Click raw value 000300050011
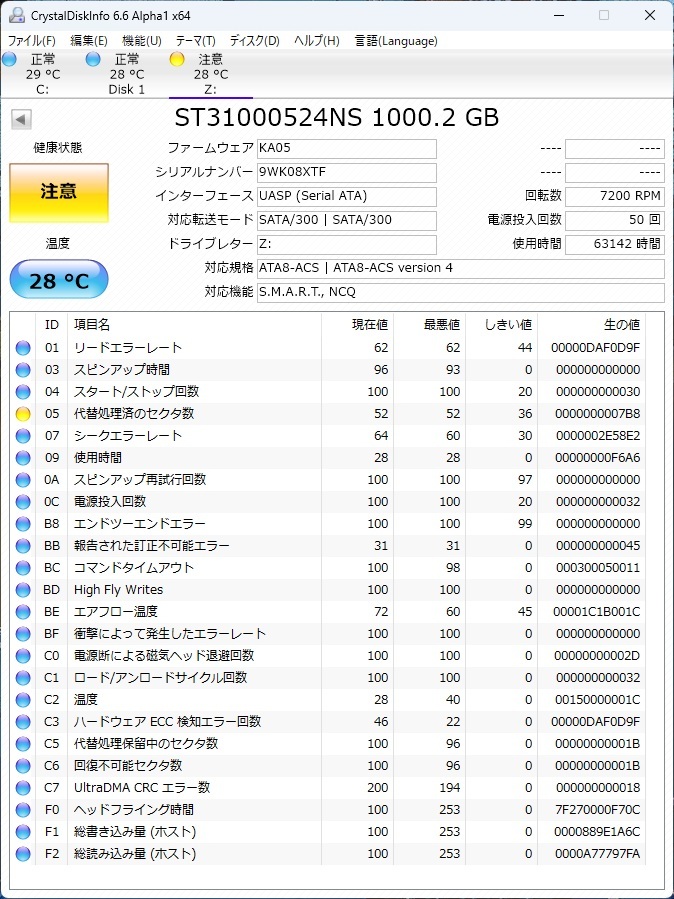This screenshot has height=899, width=674. tap(598, 568)
